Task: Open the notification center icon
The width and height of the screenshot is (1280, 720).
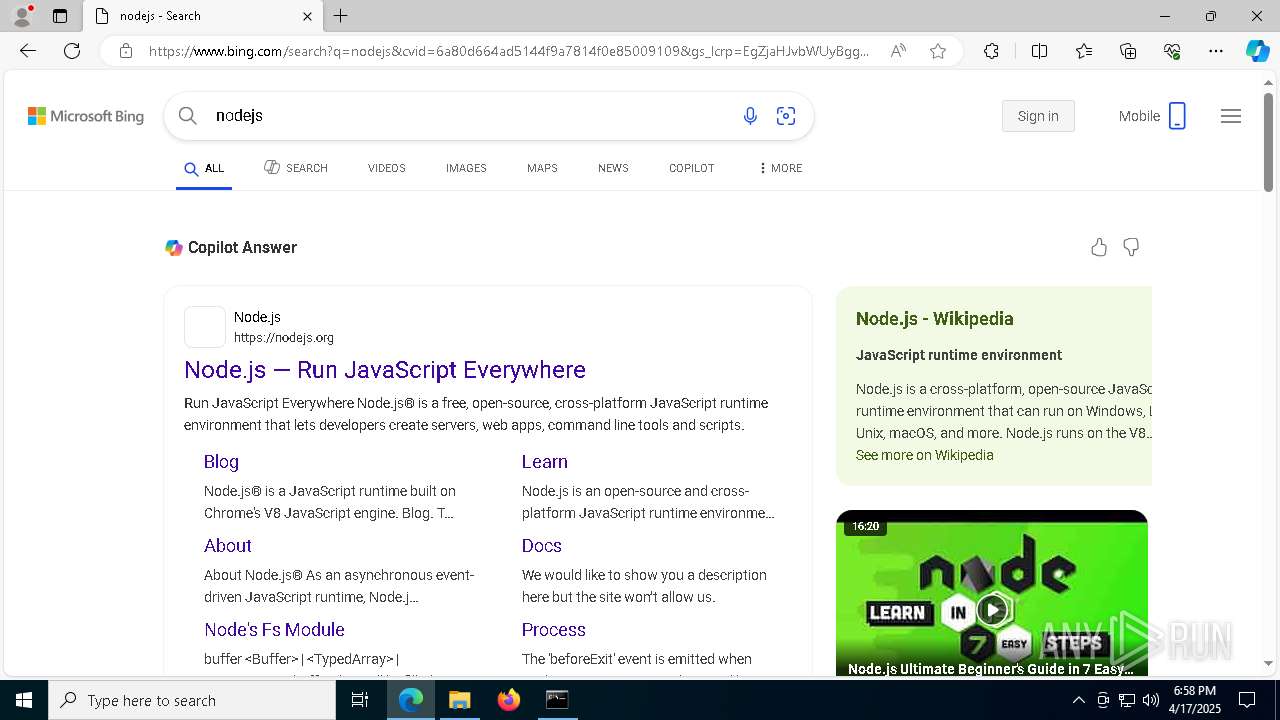Action: click(1247, 700)
